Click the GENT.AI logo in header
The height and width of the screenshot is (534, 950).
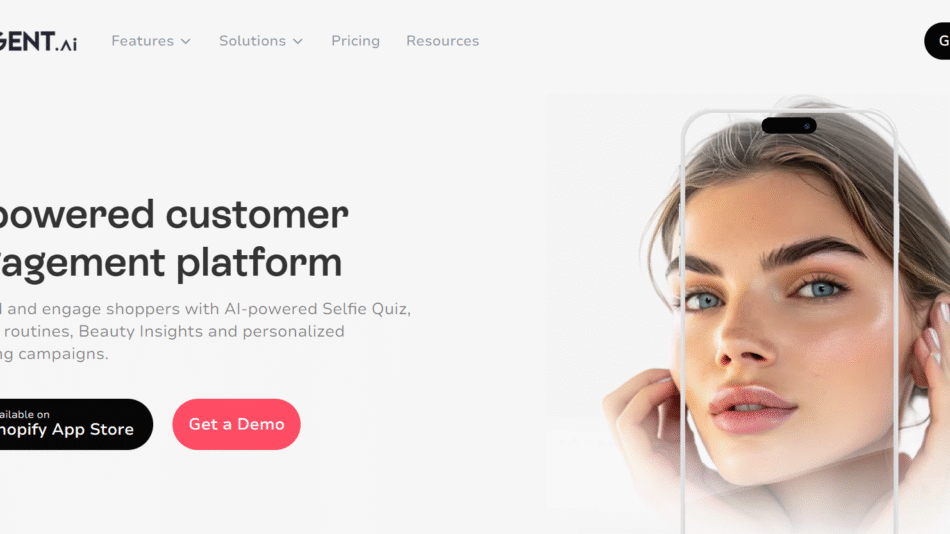pos(38,41)
